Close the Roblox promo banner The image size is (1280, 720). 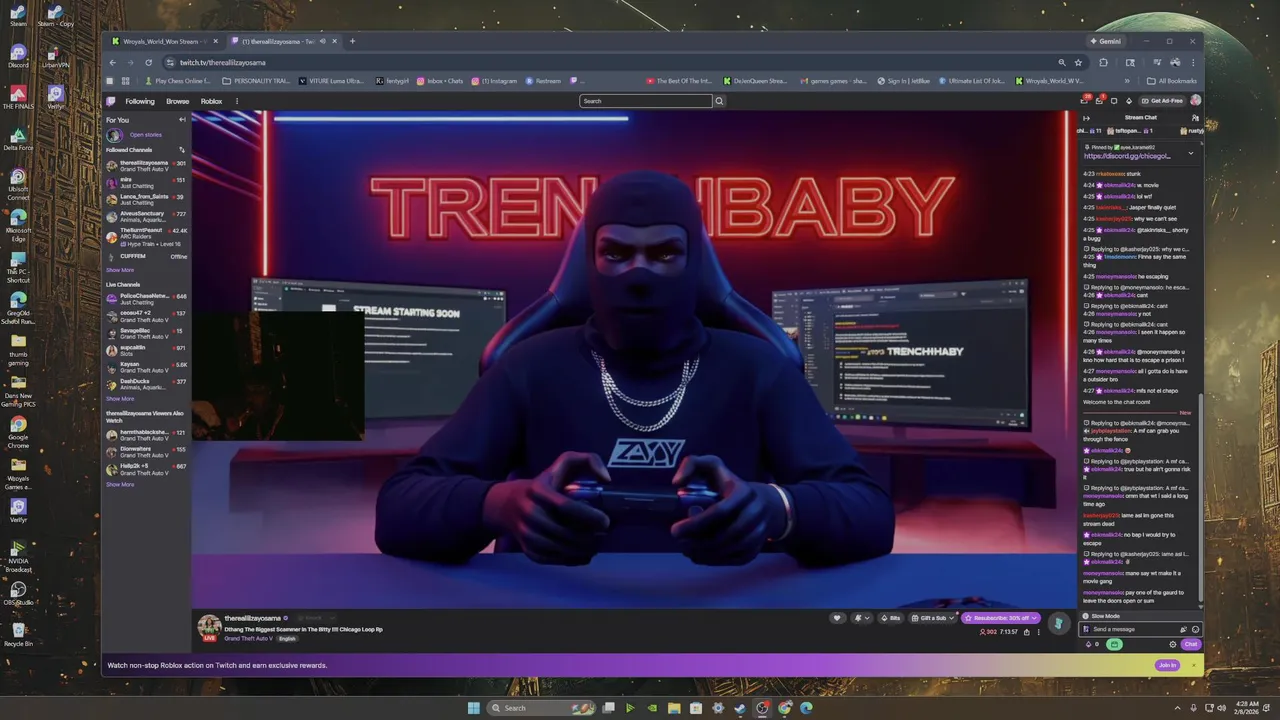coord(1193,665)
